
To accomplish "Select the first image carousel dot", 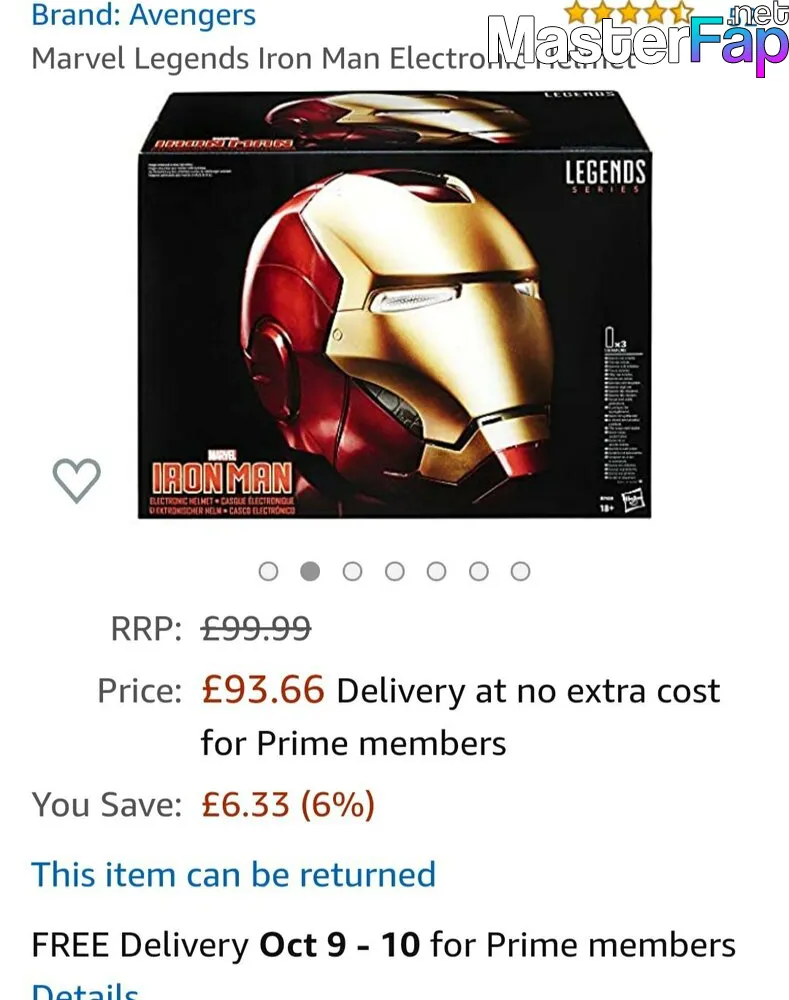I will pyautogui.click(x=269, y=571).
